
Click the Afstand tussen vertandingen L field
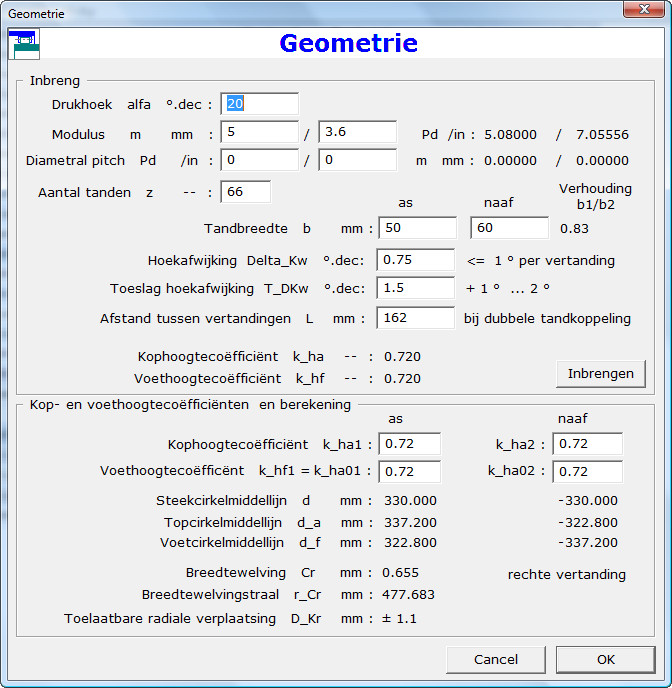coord(415,318)
